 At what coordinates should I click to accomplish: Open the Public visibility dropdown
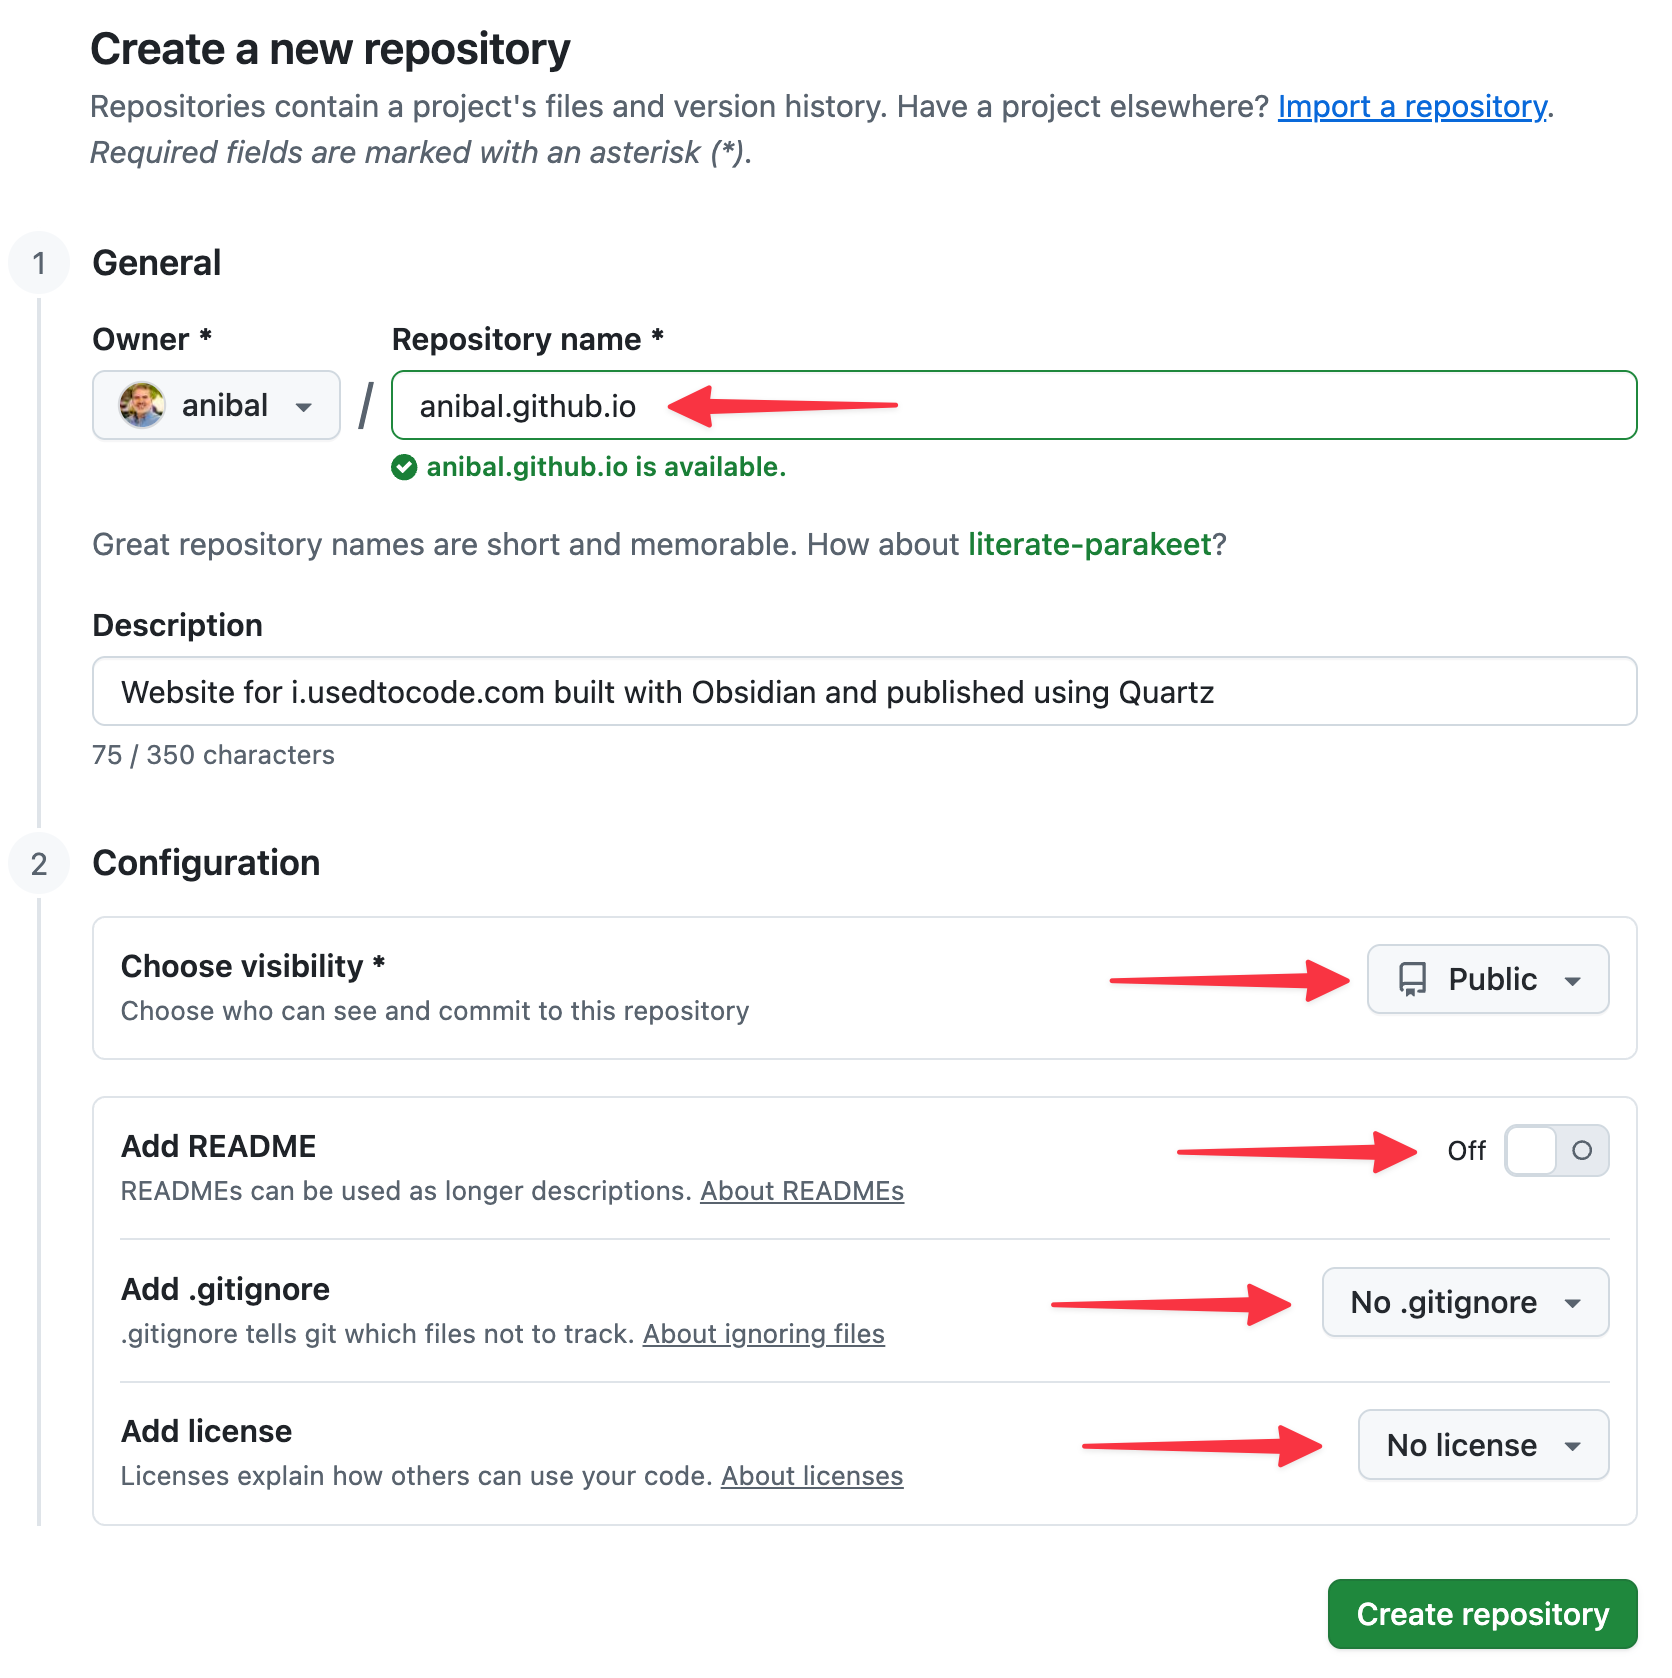1487,979
